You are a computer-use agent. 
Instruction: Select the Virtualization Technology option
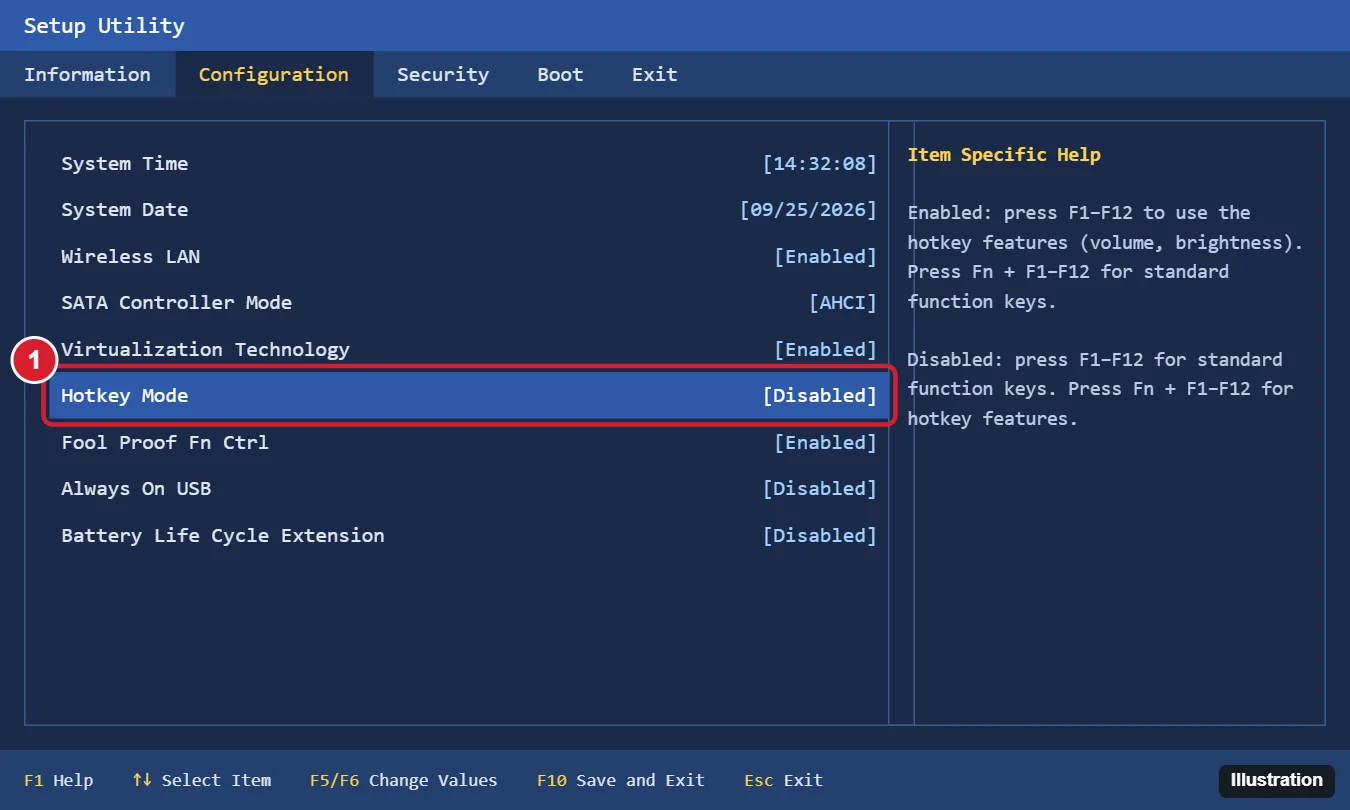tap(469, 349)
